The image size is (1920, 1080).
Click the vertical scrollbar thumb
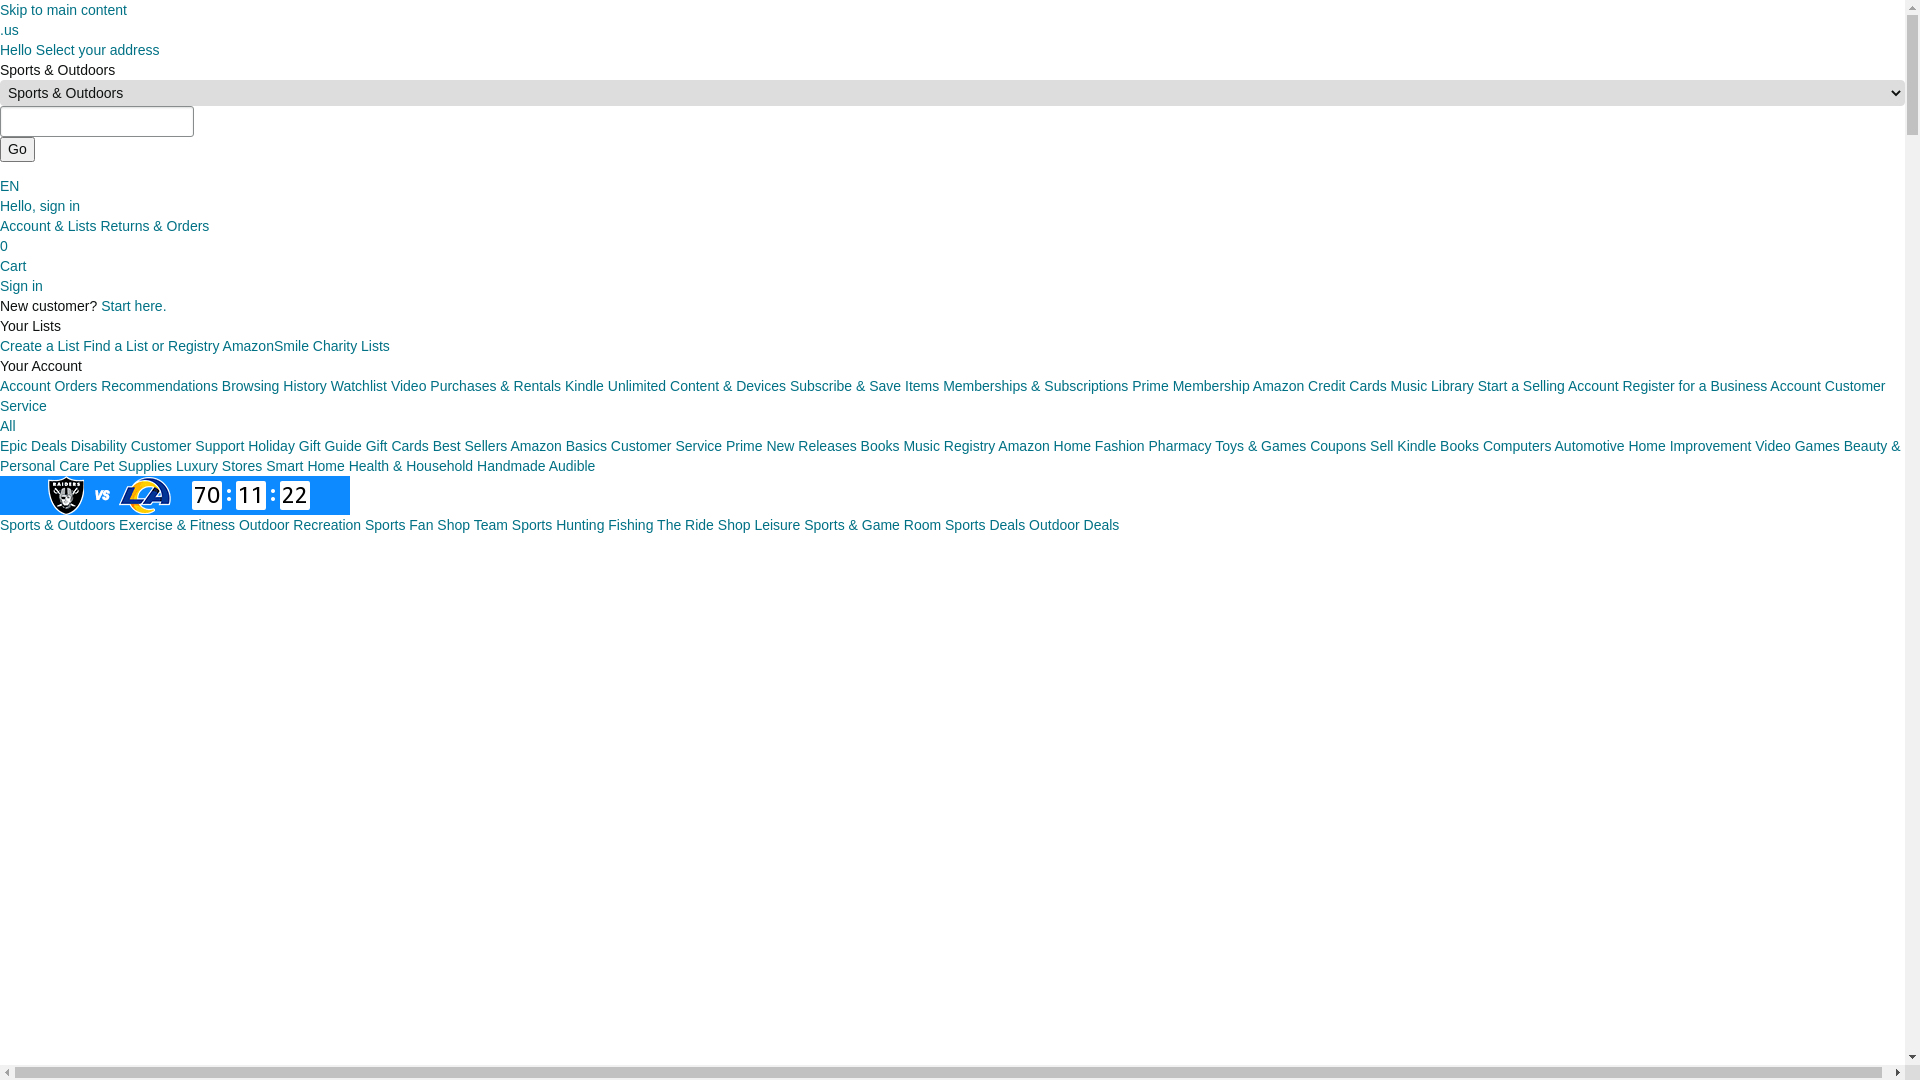[1912, 75]
